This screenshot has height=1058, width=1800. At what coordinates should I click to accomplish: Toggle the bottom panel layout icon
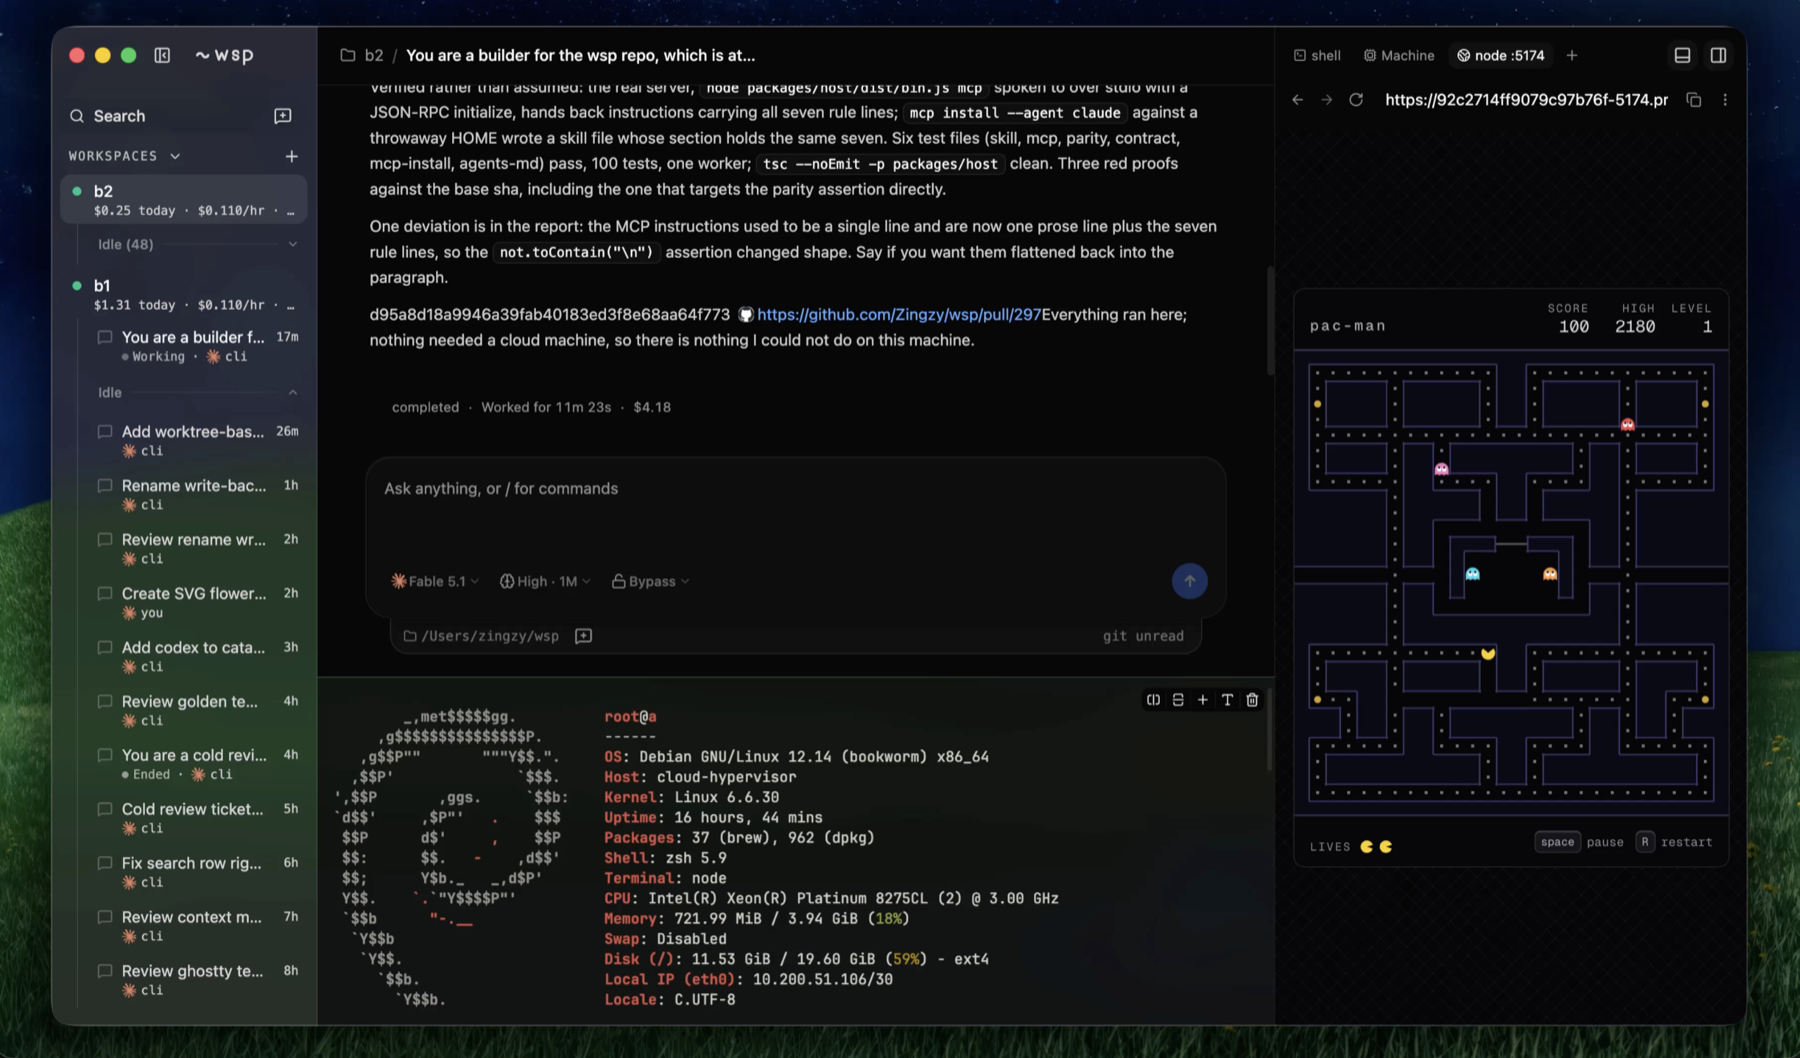coord(1682,55)
